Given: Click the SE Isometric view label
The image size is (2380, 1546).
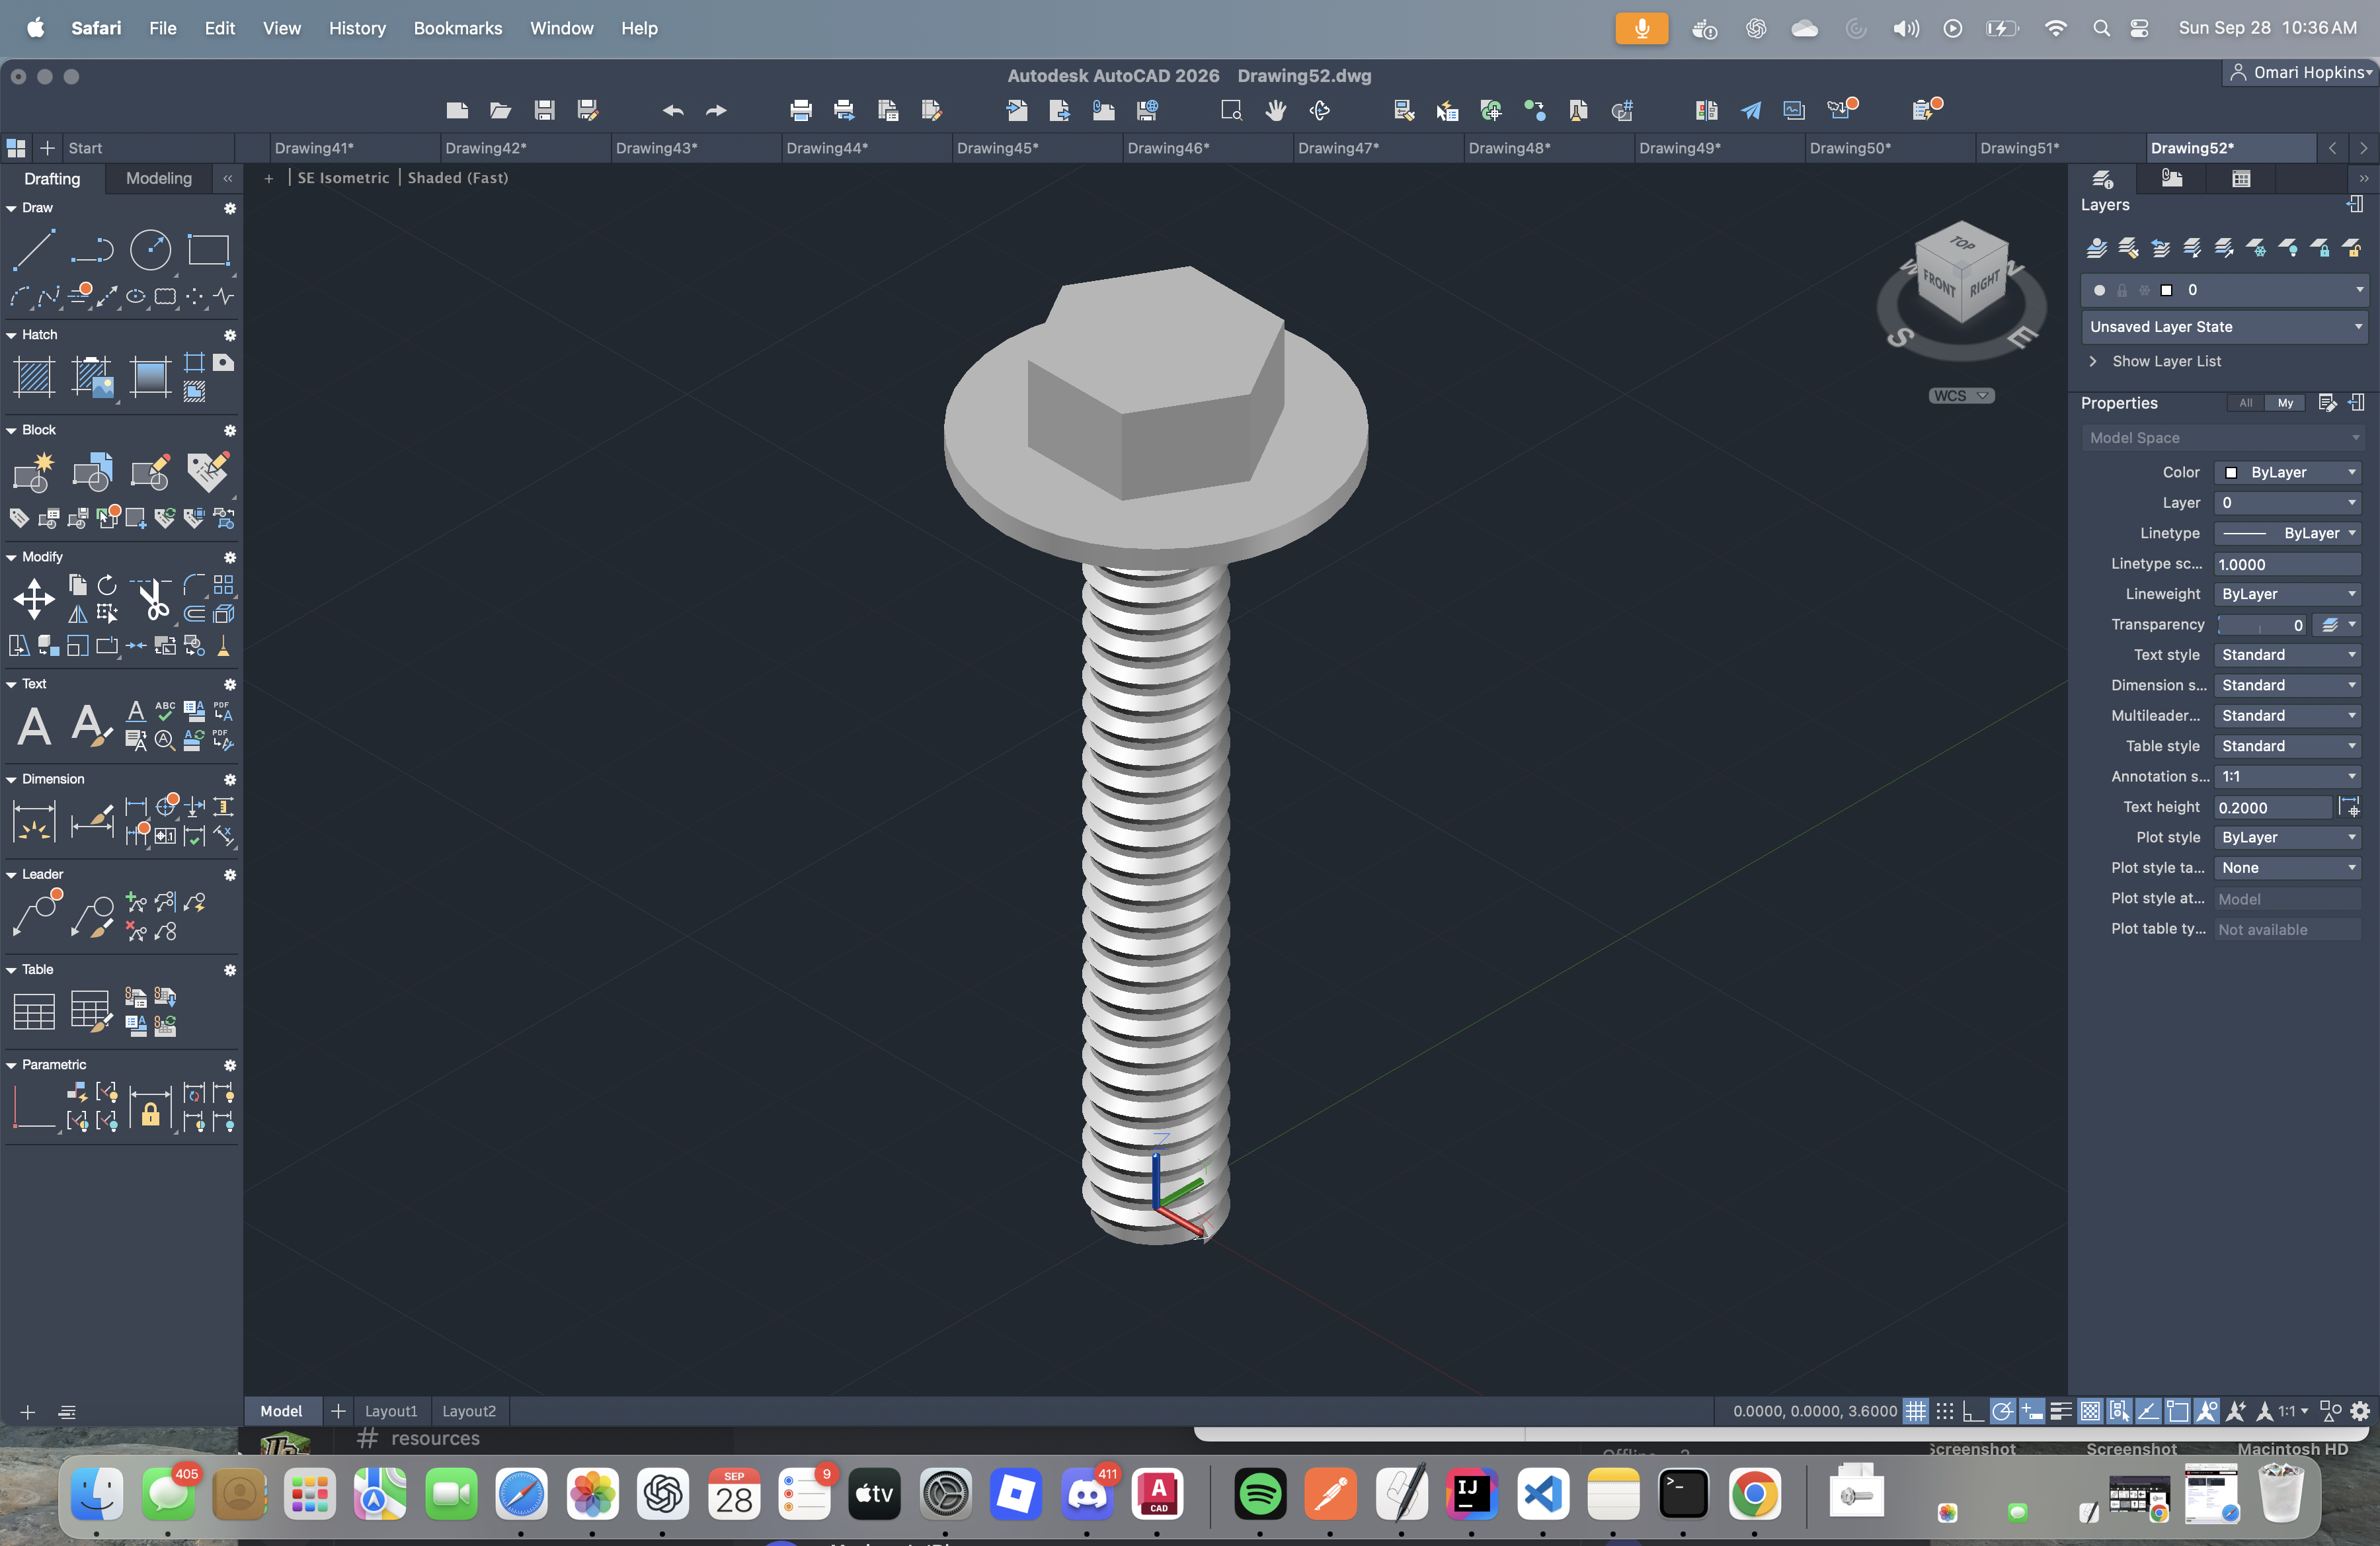Looking at the screenshot, I should tap(343, 178).
